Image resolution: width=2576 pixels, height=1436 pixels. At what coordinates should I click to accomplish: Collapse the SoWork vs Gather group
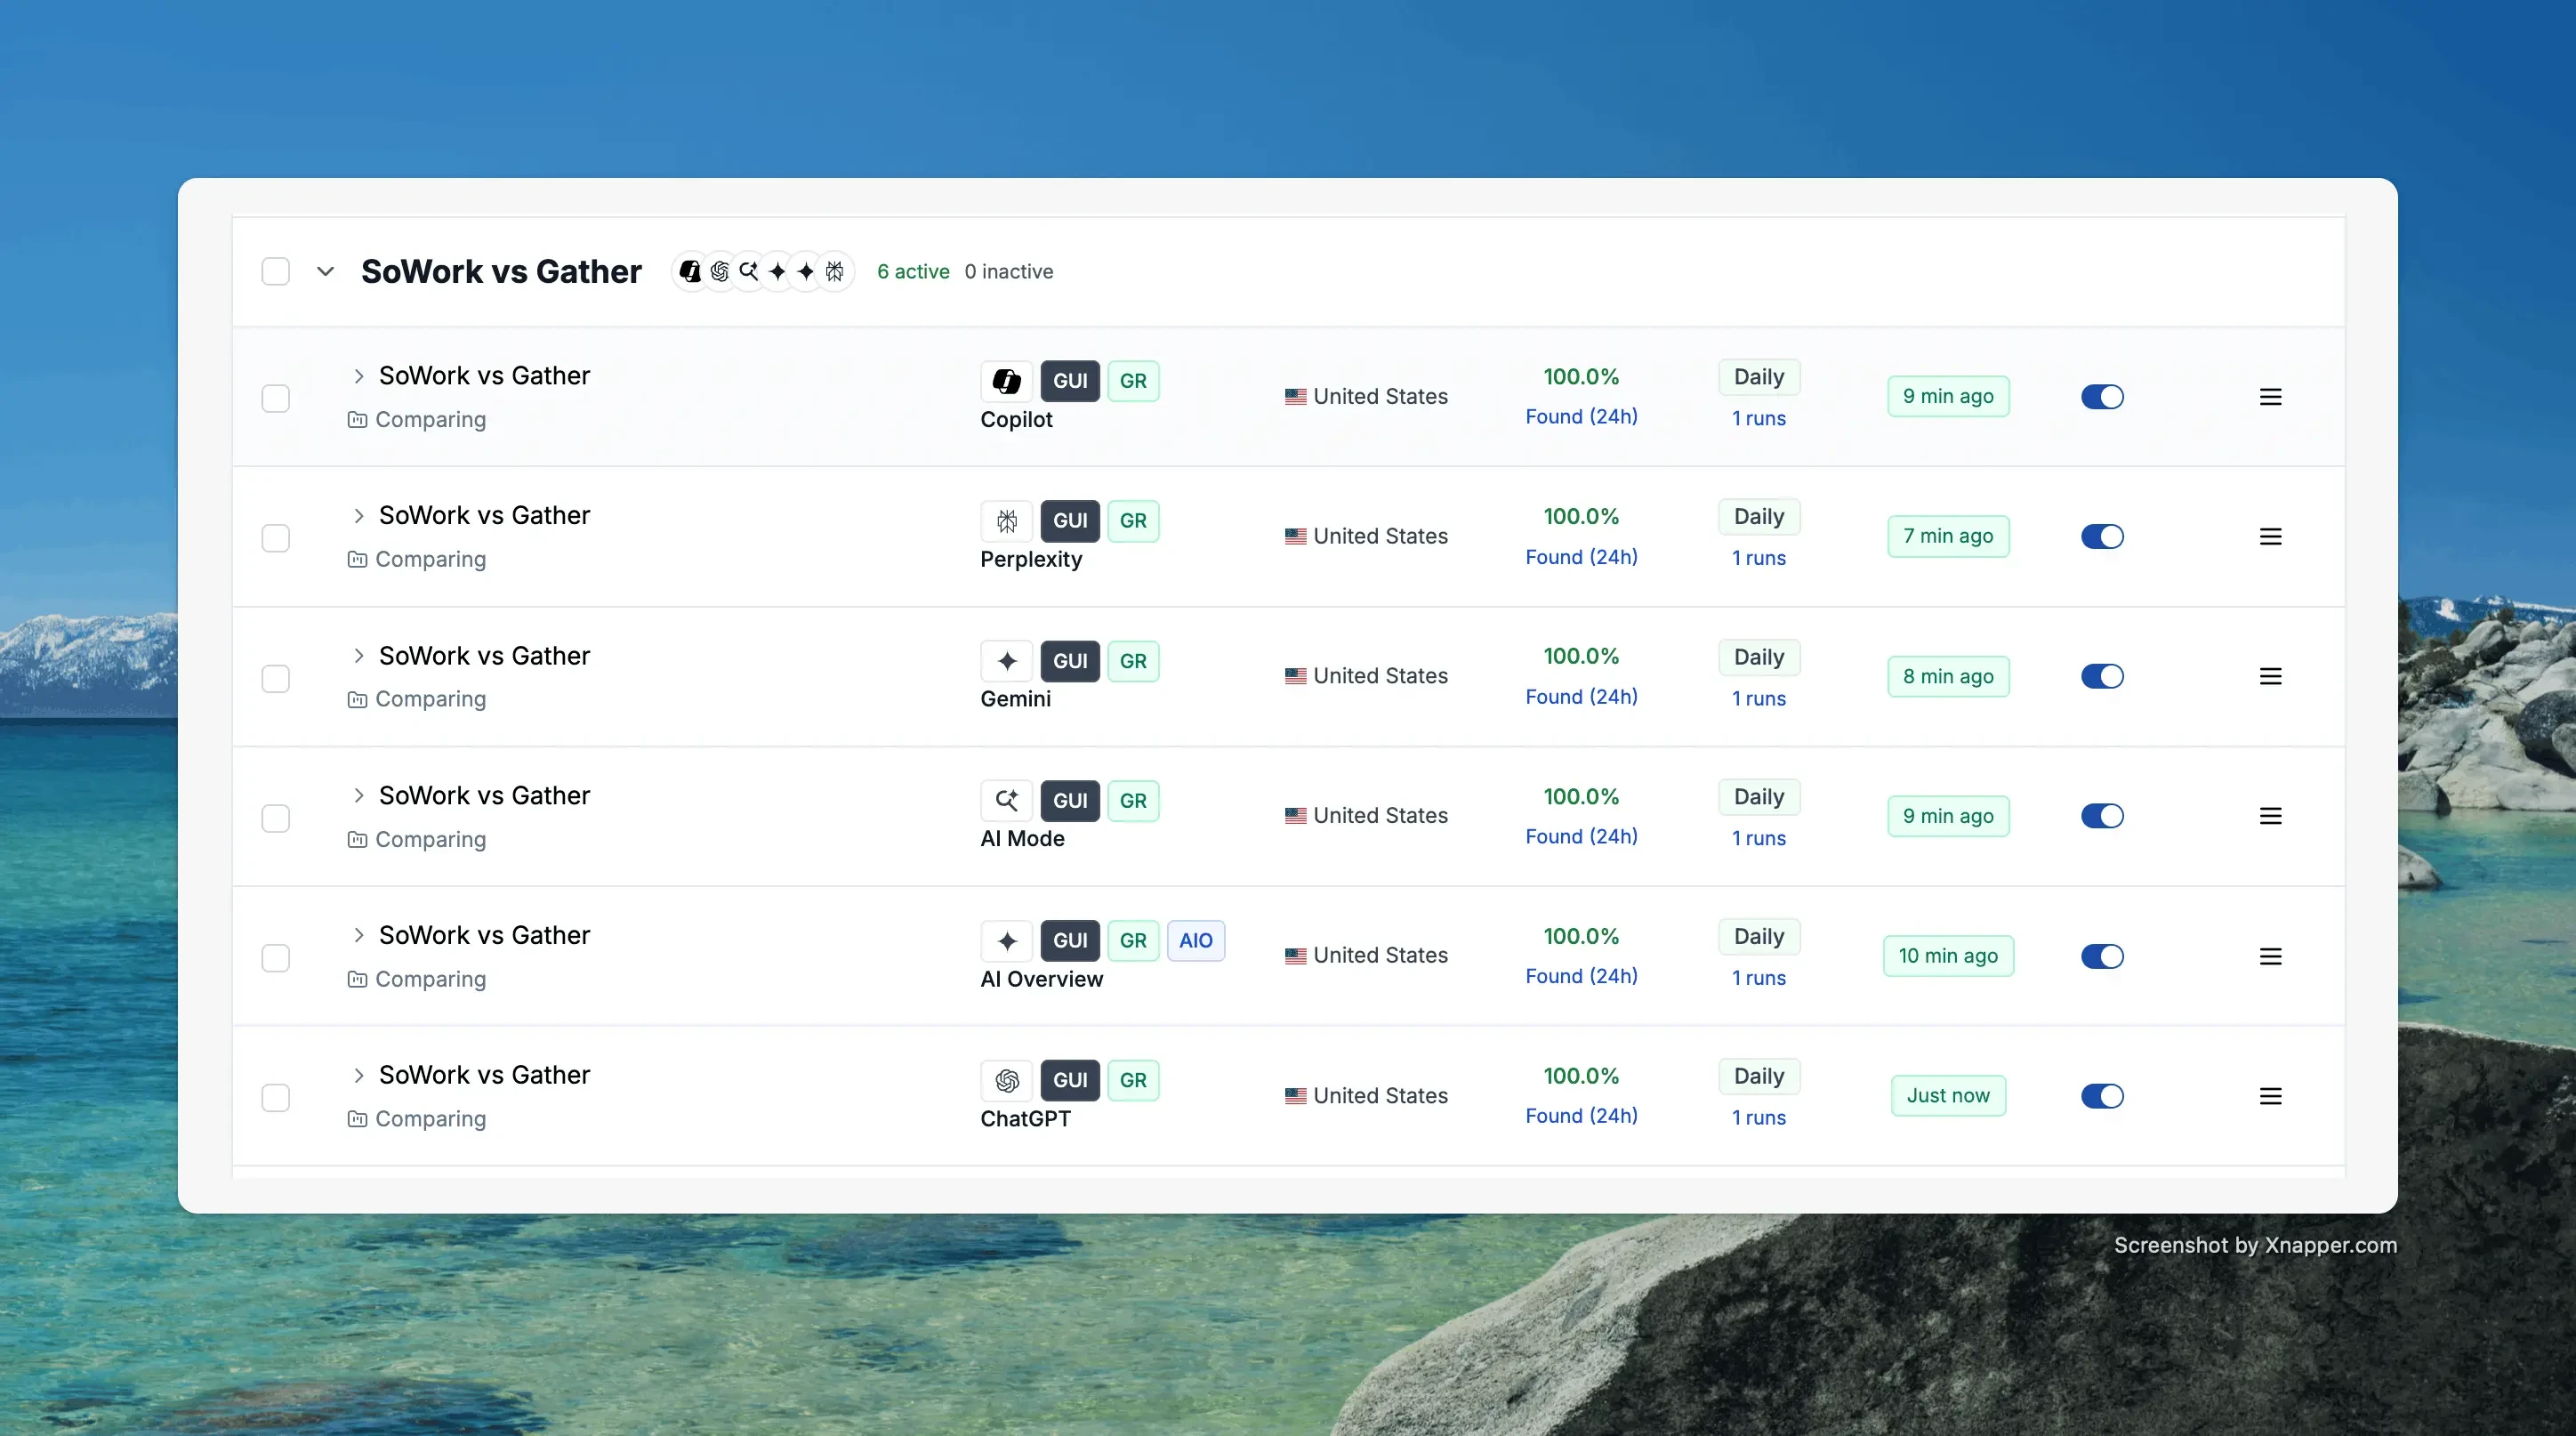tap(325, 271)
